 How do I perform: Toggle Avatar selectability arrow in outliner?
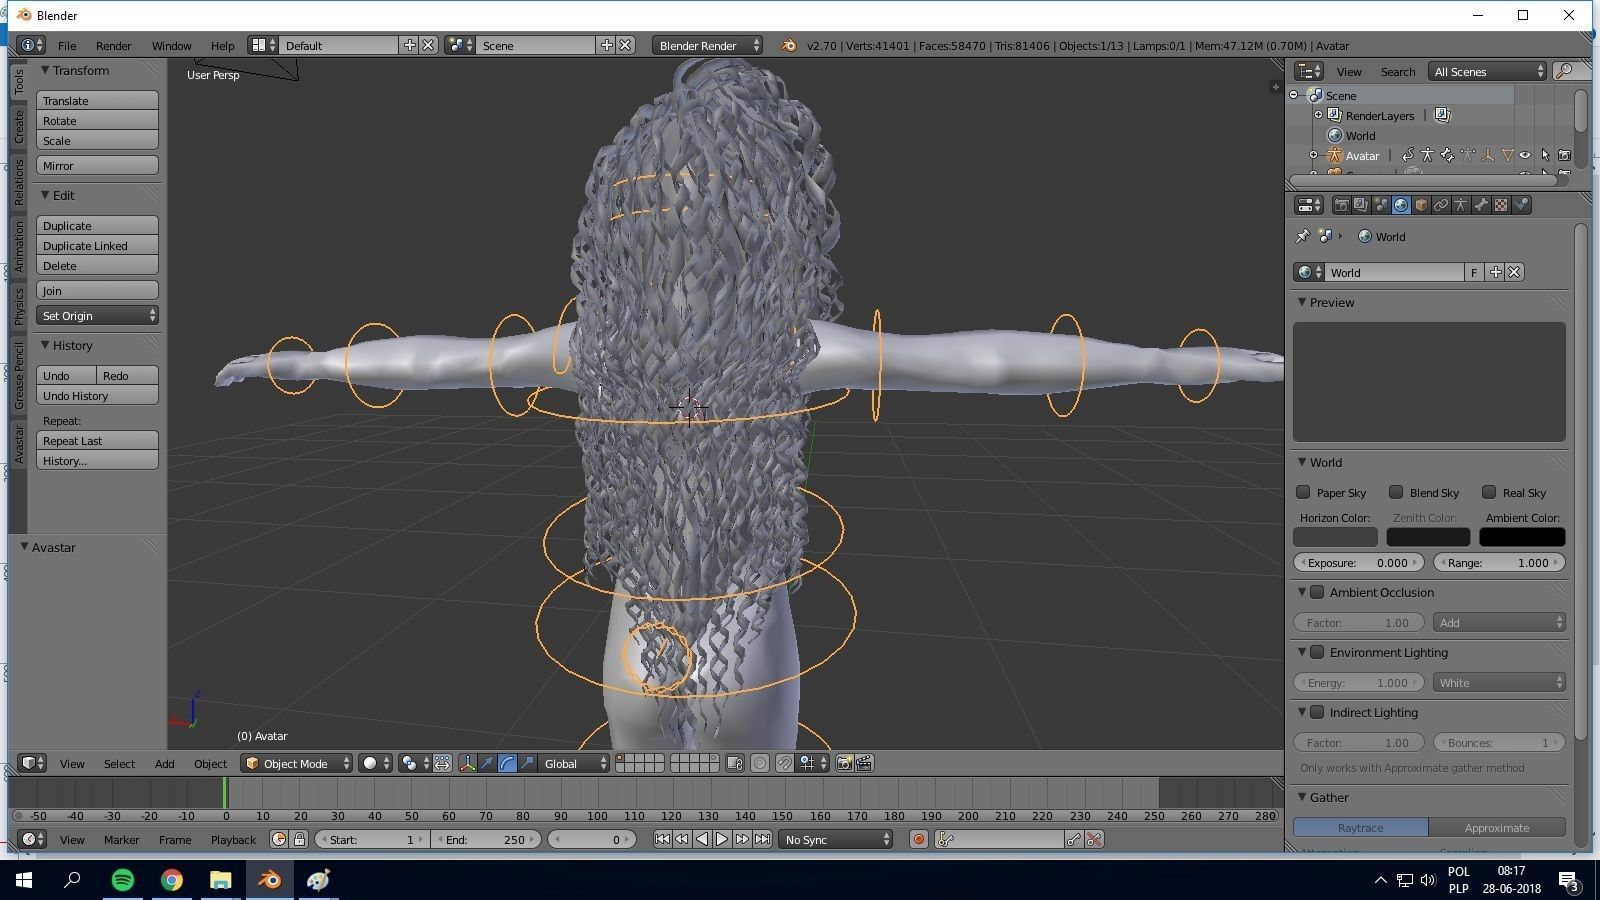1545,155
